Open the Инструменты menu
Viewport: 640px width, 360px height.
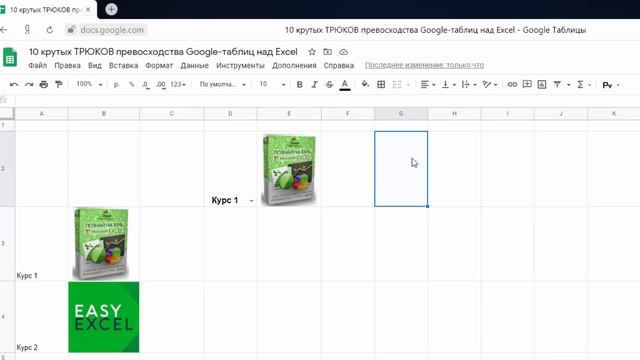[x=240, y=65]
